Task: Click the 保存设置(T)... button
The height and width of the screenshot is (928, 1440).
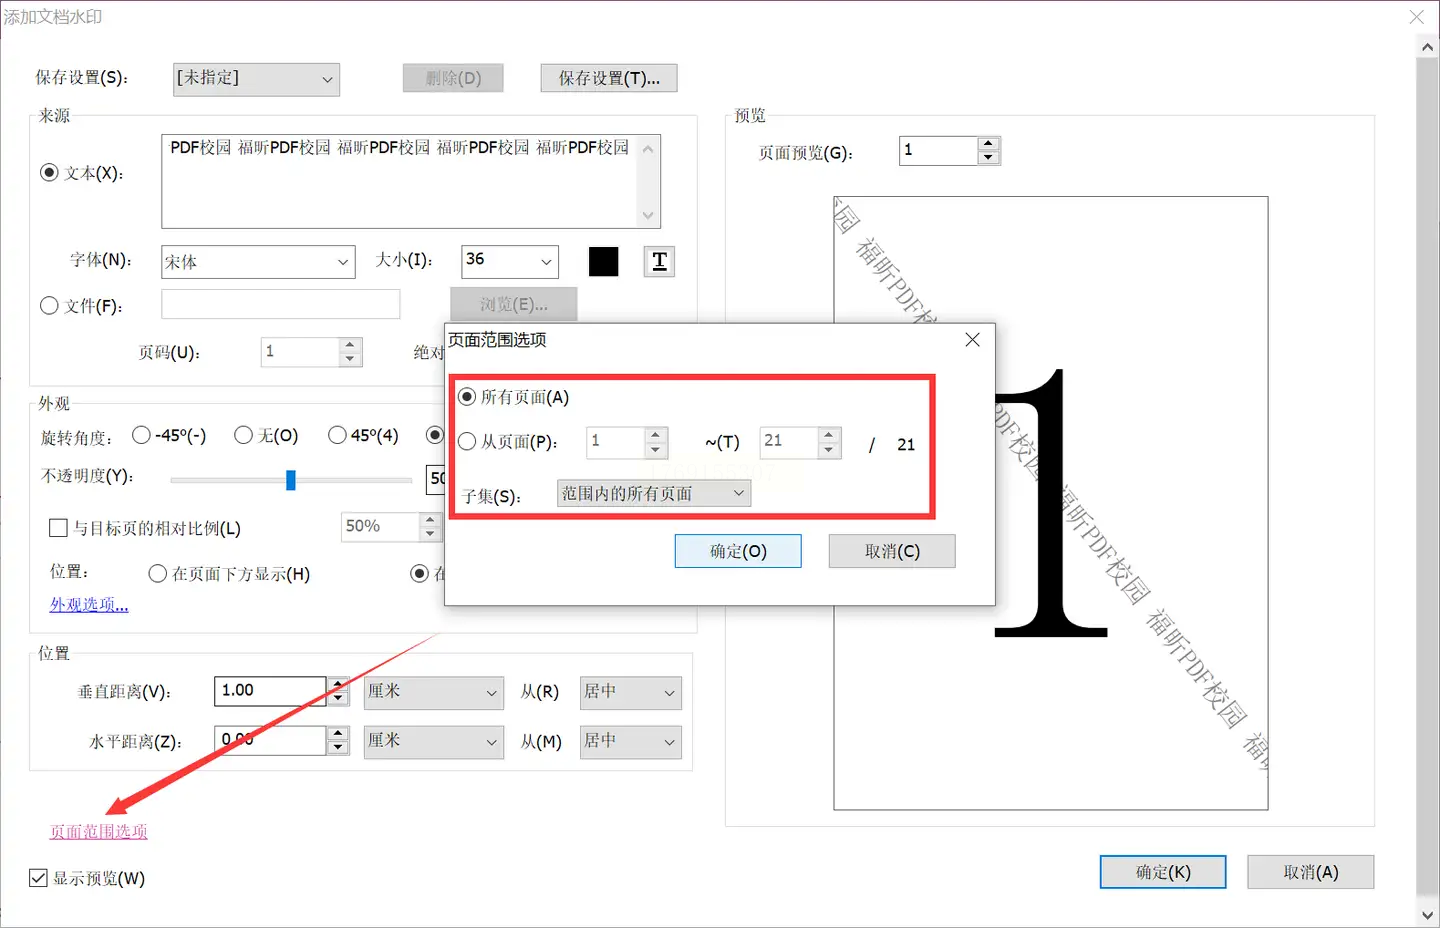Action: click(x=609, y=78)
